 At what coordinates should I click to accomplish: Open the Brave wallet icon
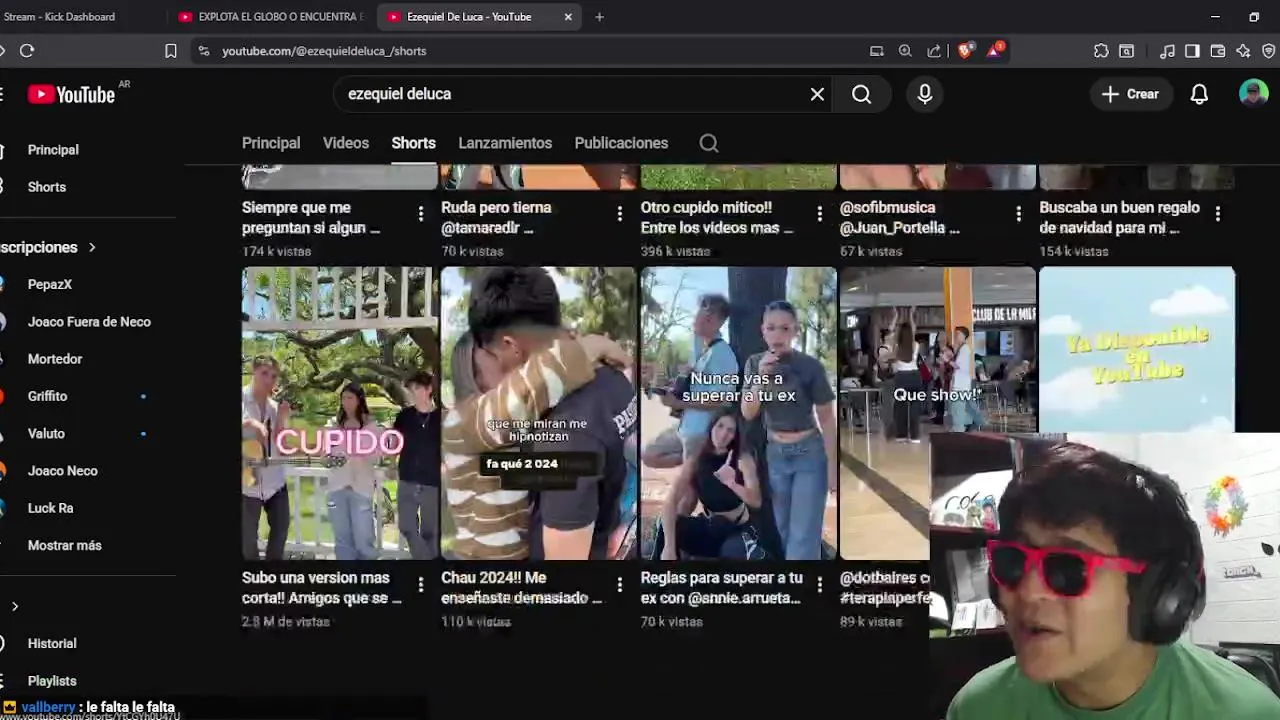point(1218,51)
